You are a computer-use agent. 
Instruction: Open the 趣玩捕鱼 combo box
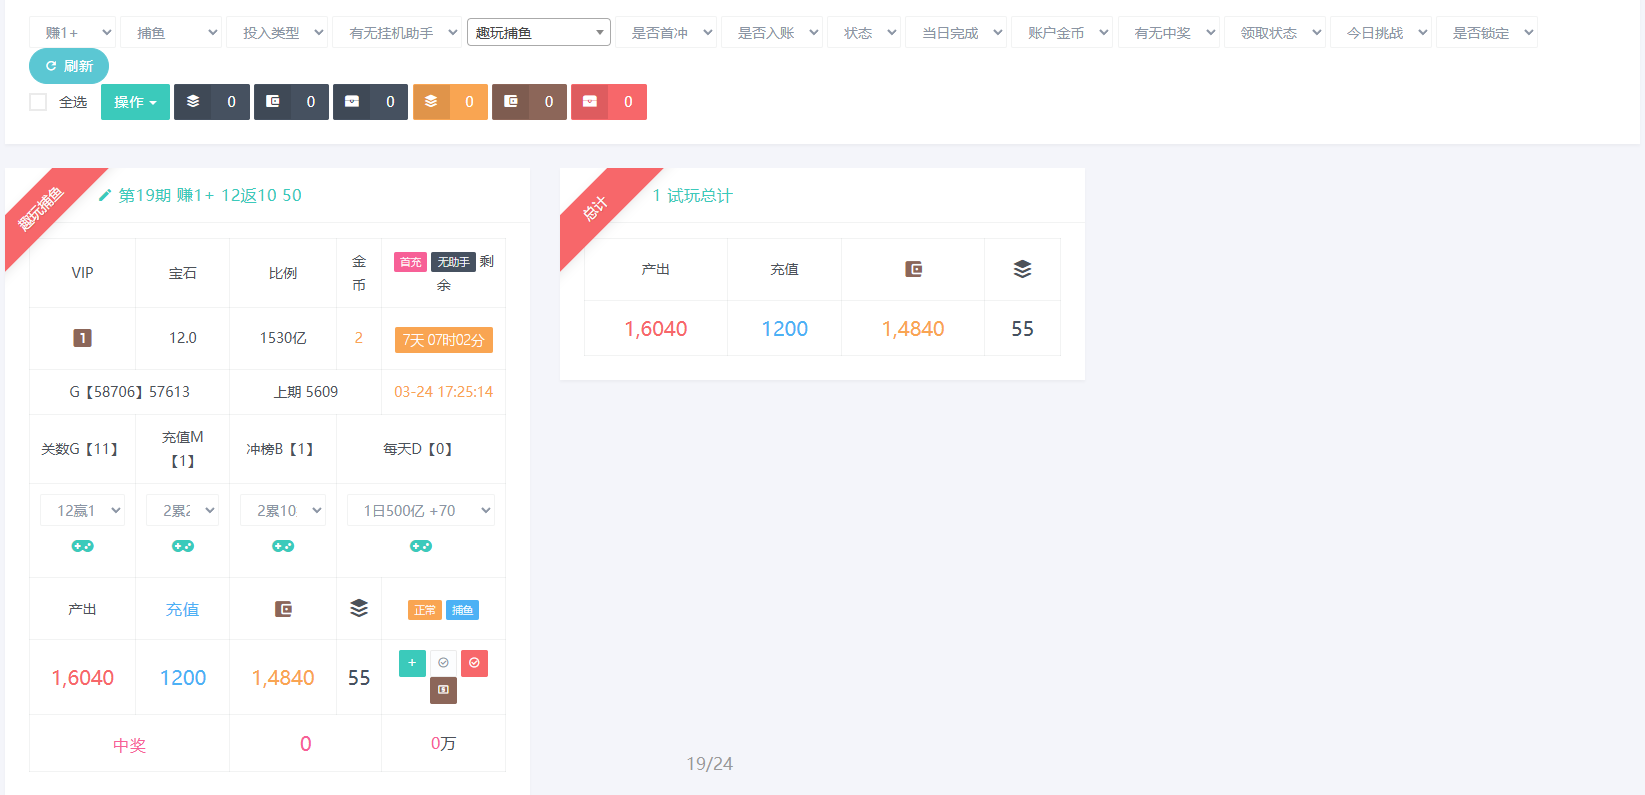(x=538, y=33)
